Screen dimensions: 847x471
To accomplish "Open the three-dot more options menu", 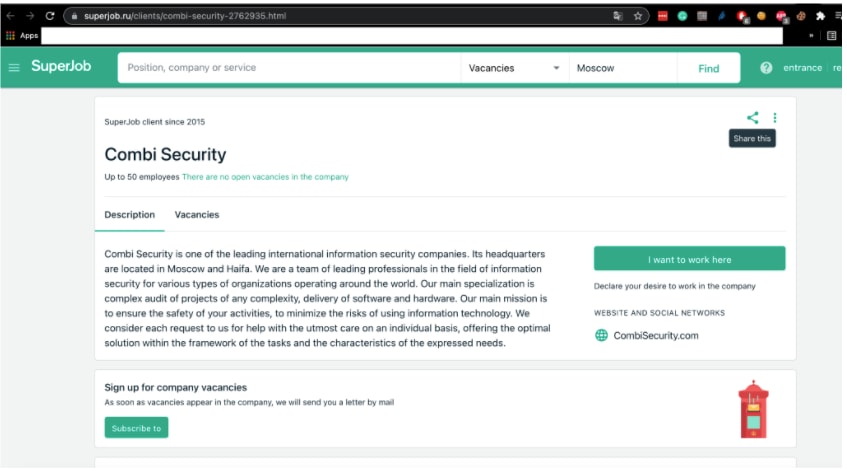I will tap(775, 118).
